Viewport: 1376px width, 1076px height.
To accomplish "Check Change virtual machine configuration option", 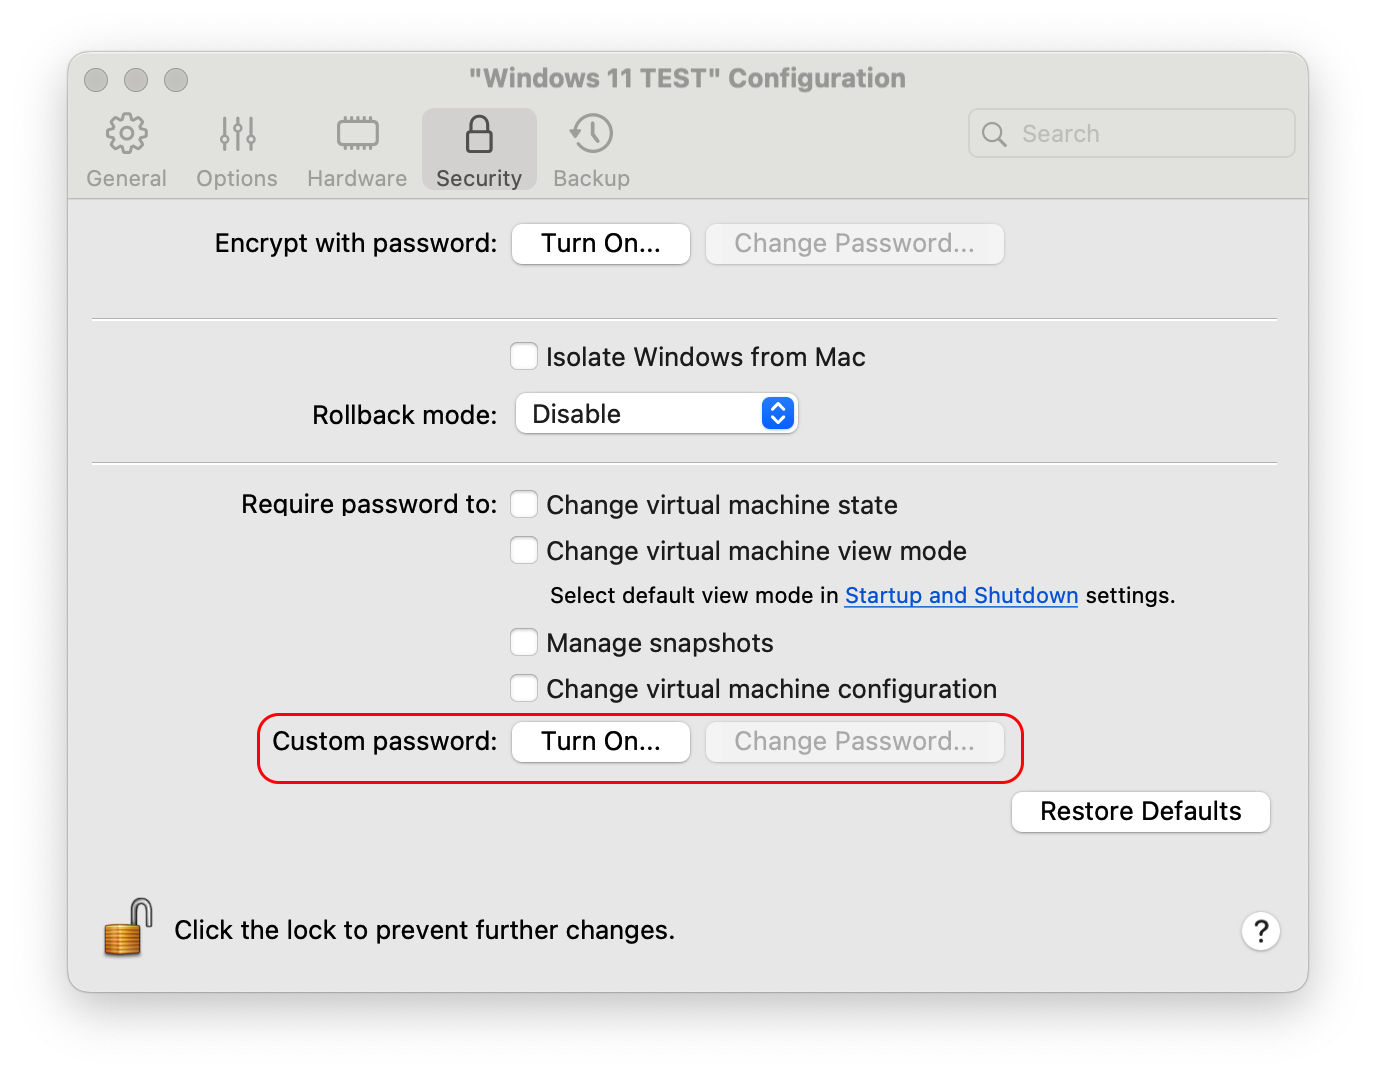I will click(524, 689).
